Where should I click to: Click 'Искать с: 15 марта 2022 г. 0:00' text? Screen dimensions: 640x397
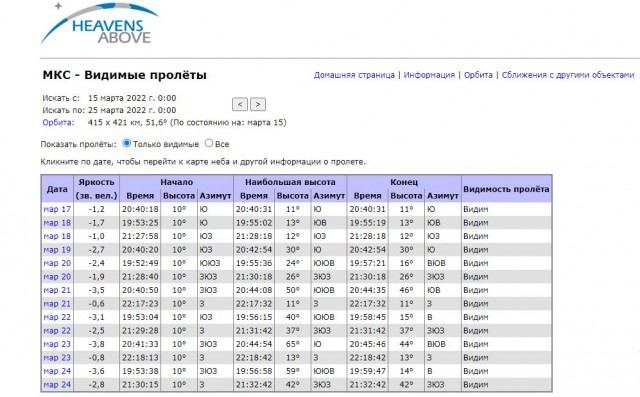(109, 98)
